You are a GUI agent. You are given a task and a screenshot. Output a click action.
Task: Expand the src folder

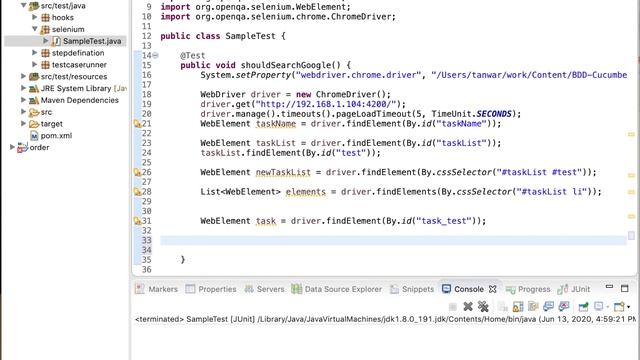[24, 112]
